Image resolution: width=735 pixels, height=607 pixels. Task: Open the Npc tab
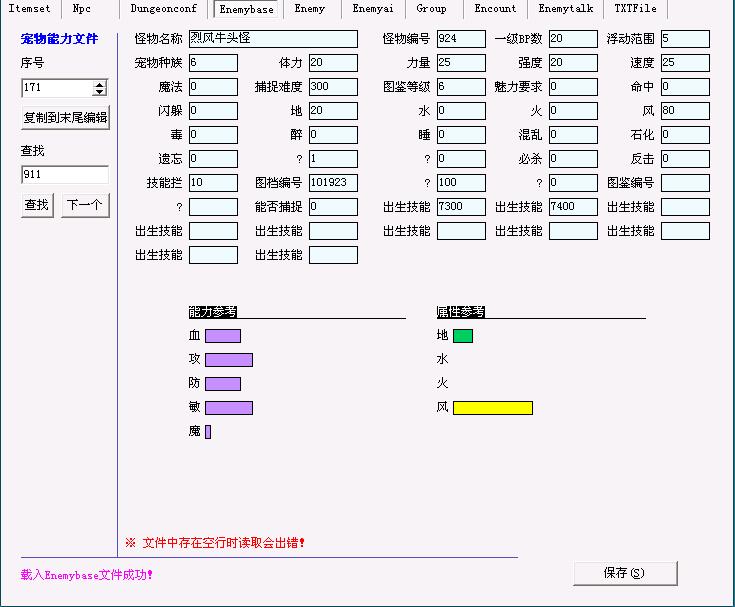point(81,9)
